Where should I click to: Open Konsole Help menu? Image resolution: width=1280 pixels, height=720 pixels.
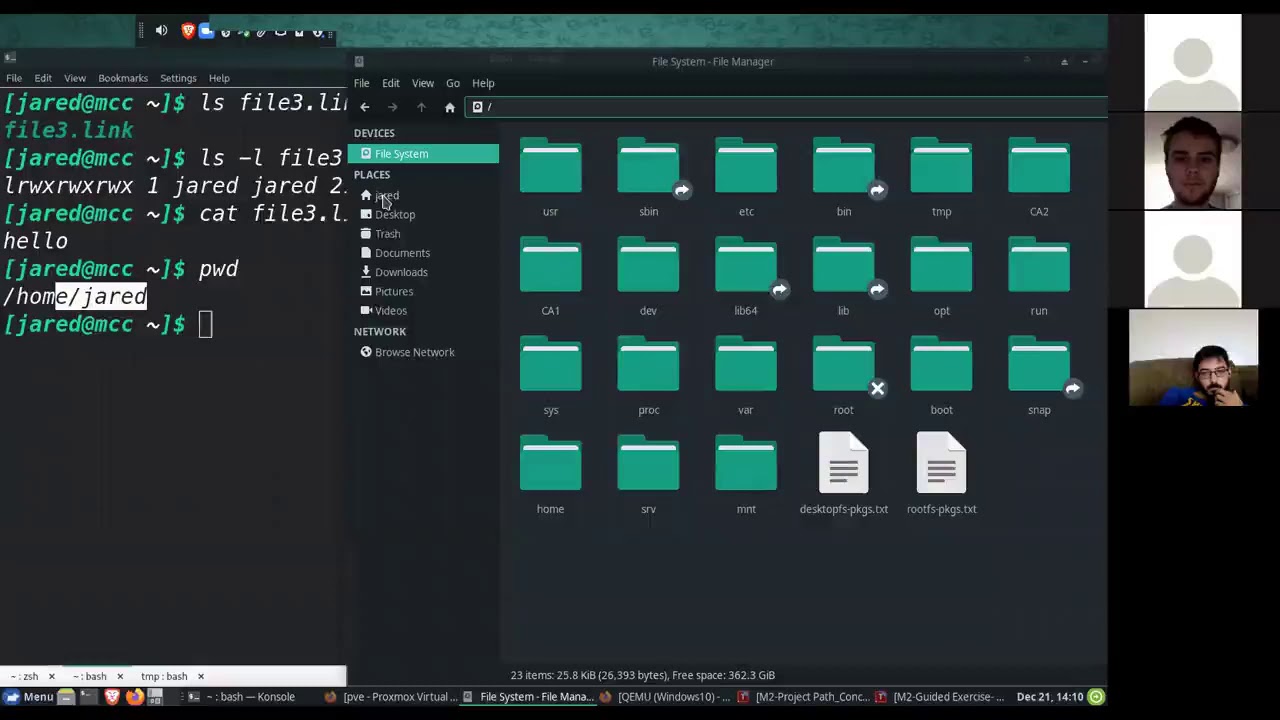(x=219, y=78)
